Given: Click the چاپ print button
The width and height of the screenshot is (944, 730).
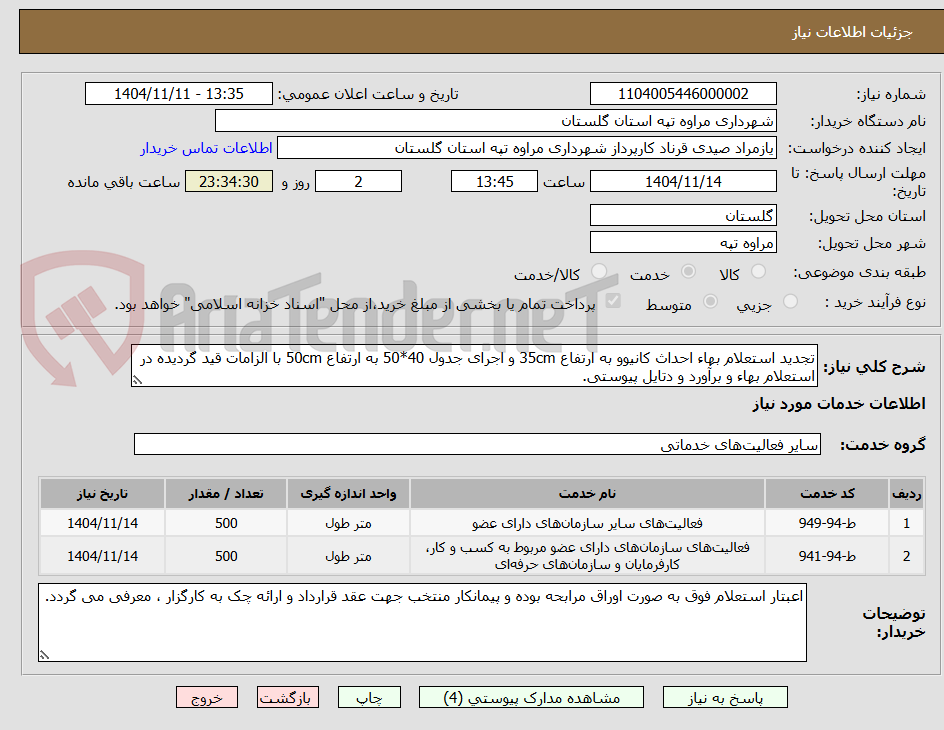Looking at the screenshot, I should pos(369,698).
